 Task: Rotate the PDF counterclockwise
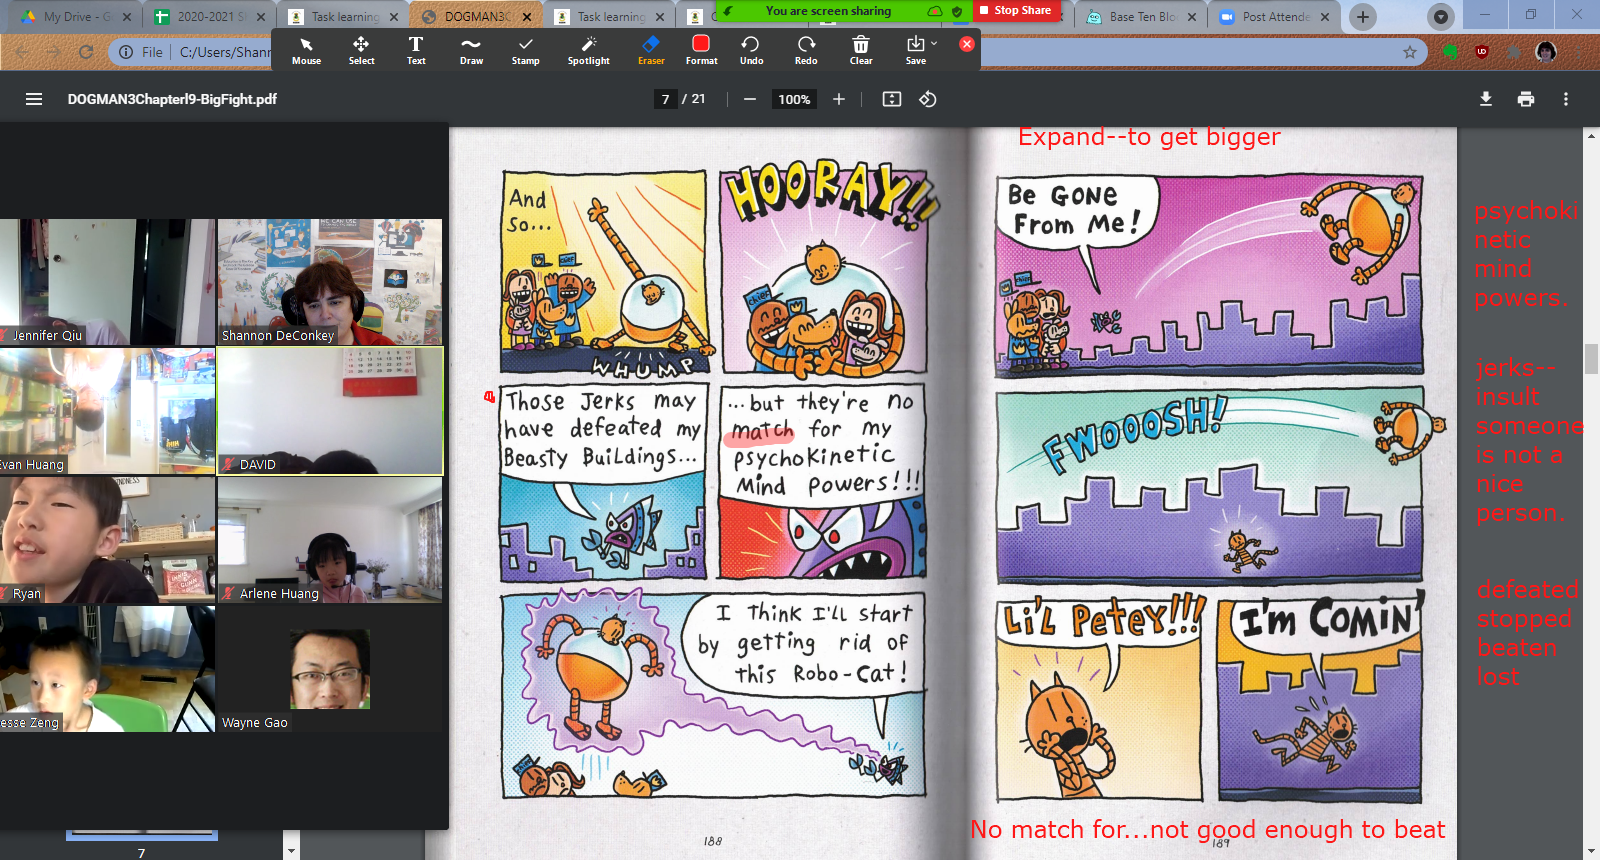(928, 99)
